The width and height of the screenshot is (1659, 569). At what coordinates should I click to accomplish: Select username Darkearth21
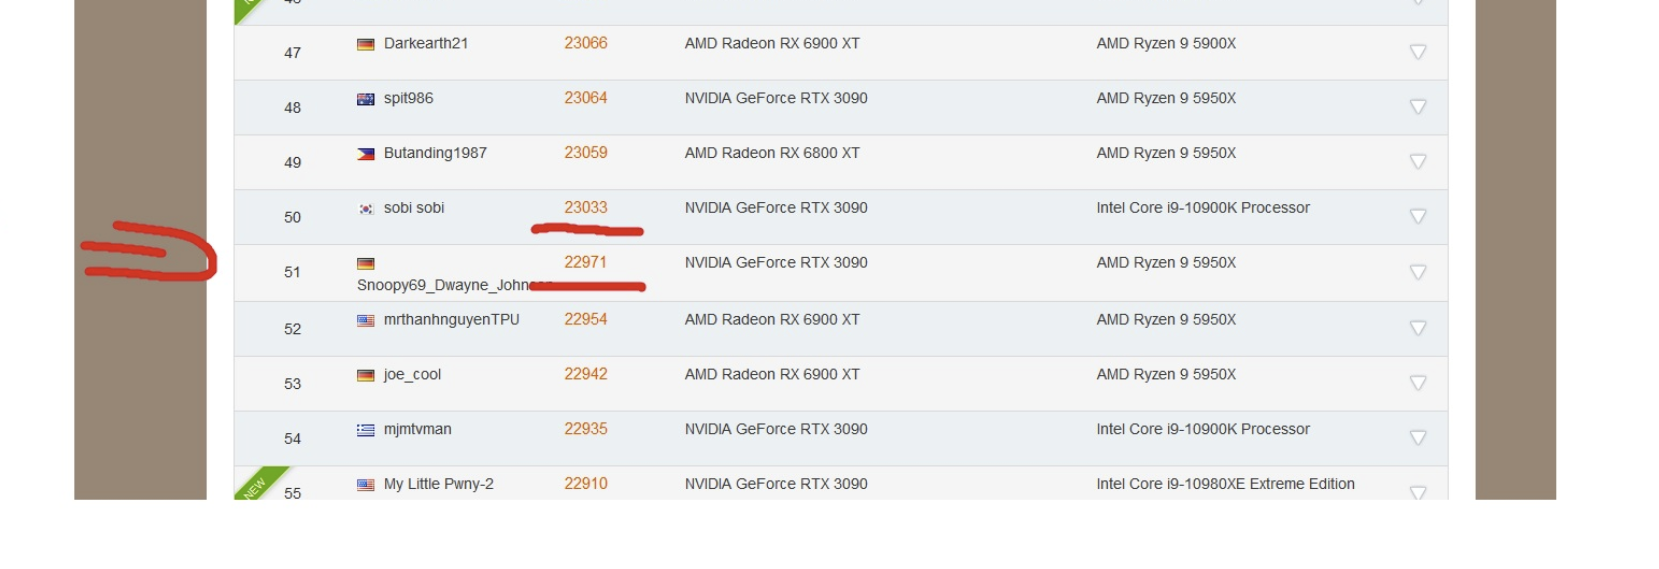(x=426, y=43)
